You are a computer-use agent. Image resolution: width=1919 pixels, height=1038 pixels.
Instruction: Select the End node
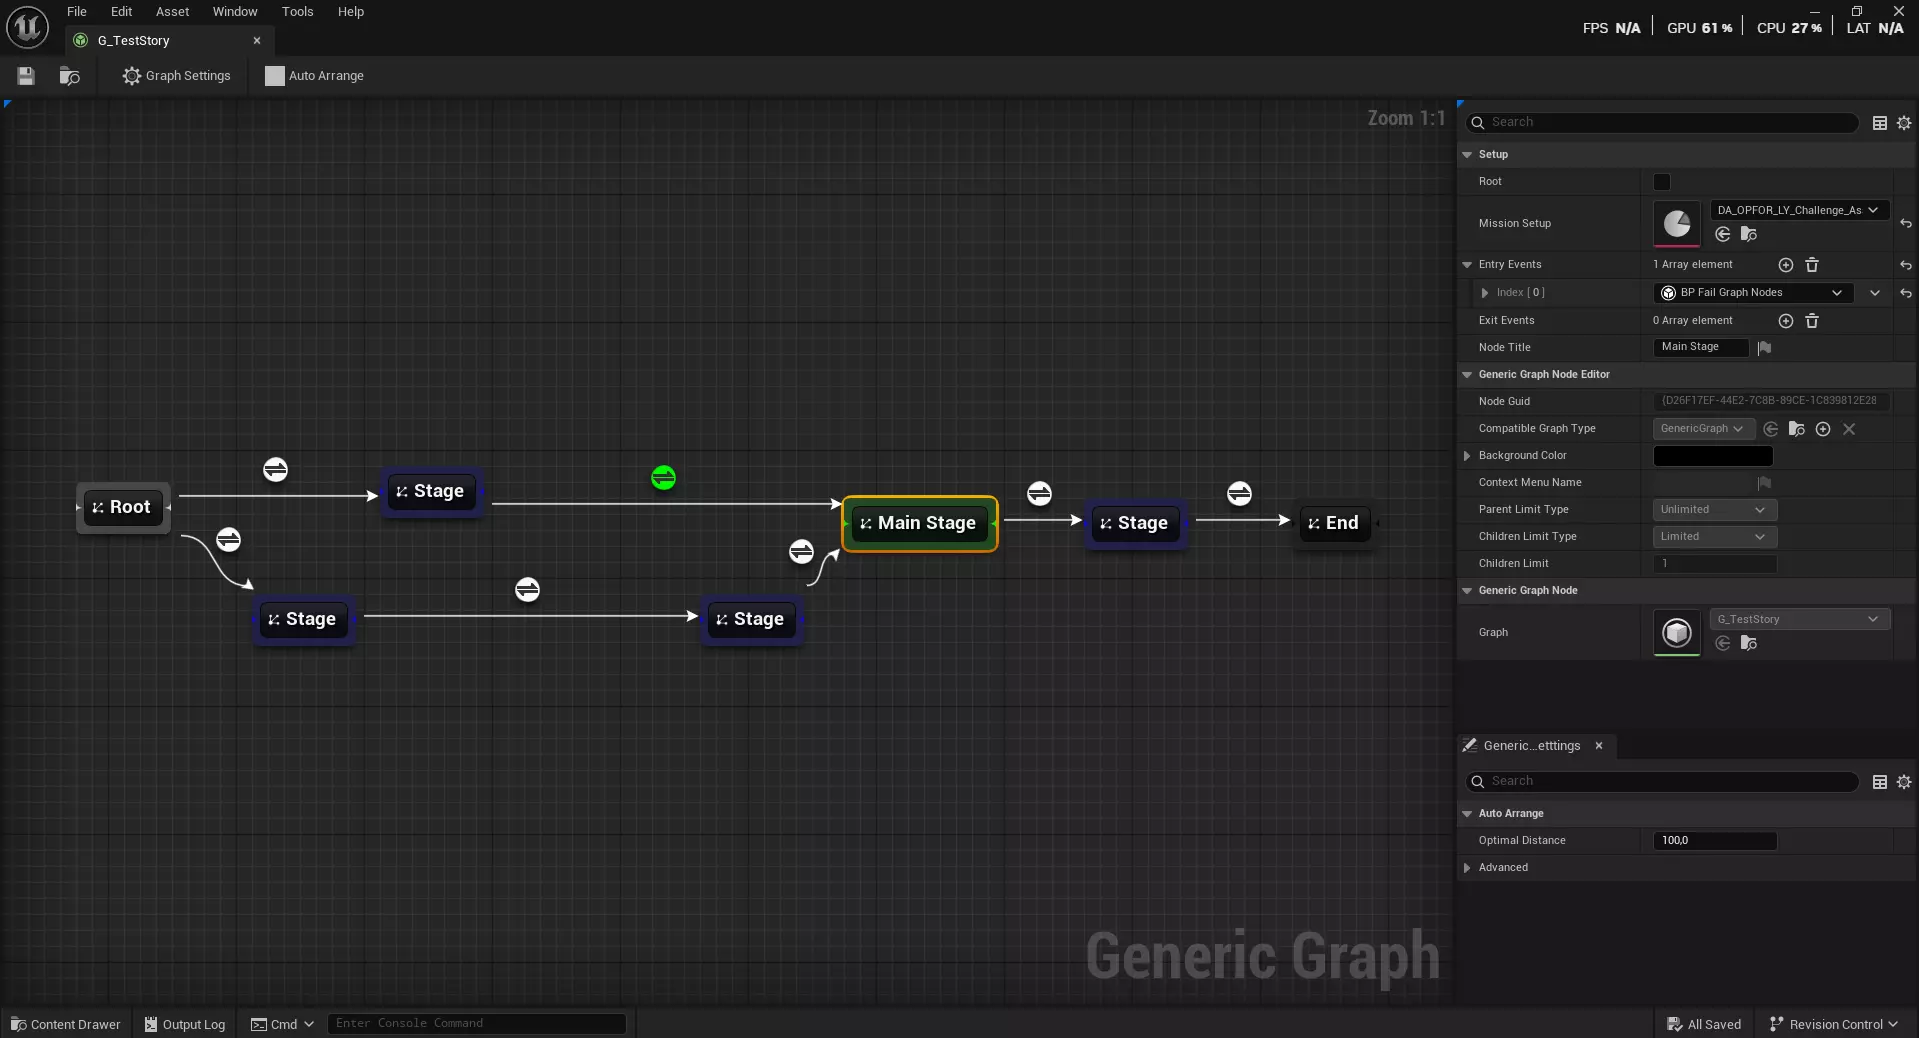click(x=1335, y=524)
